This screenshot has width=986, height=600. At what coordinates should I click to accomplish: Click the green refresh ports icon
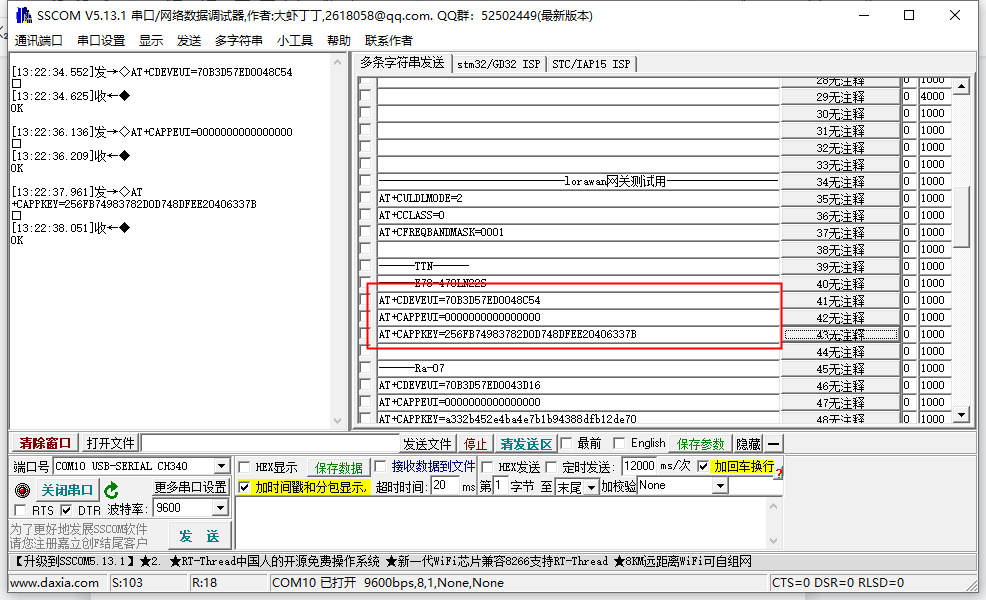click(110, 490)
